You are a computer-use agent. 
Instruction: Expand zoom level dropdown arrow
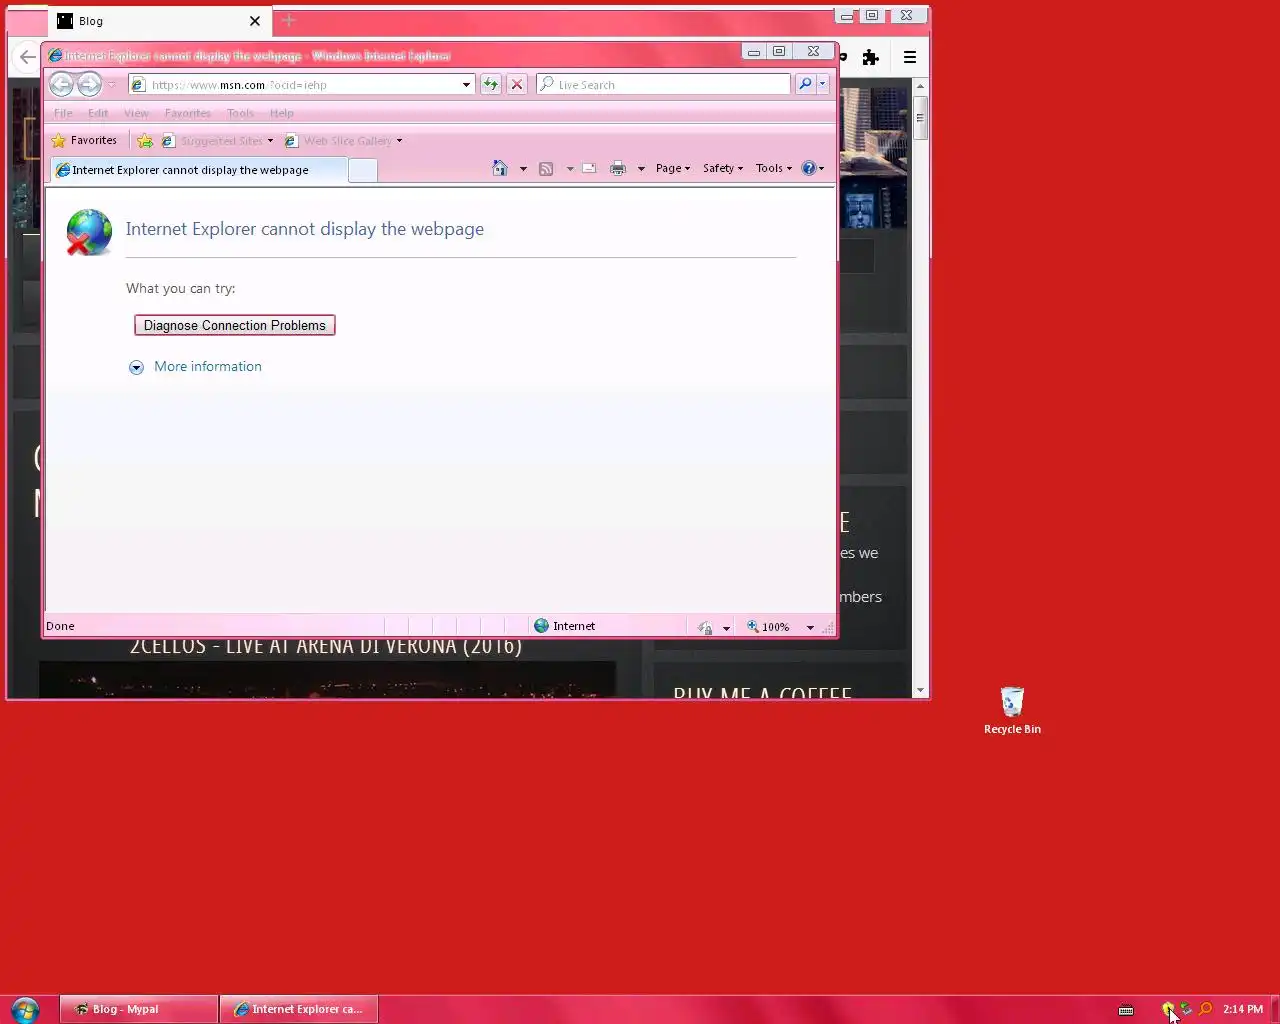click(810, 627)
